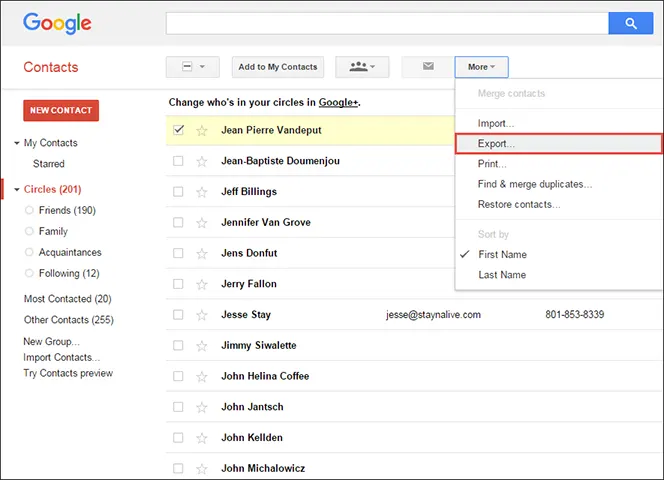664x480 pixels.
Task: Open the Starred contacts list
Action: point(49,164)
